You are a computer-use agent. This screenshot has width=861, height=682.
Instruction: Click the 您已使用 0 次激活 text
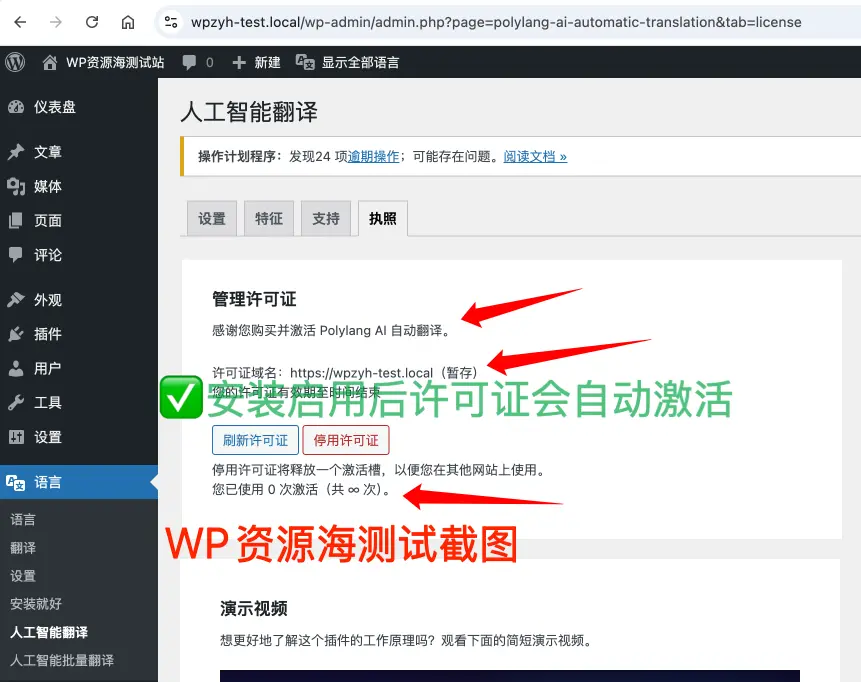pos(301,489)
